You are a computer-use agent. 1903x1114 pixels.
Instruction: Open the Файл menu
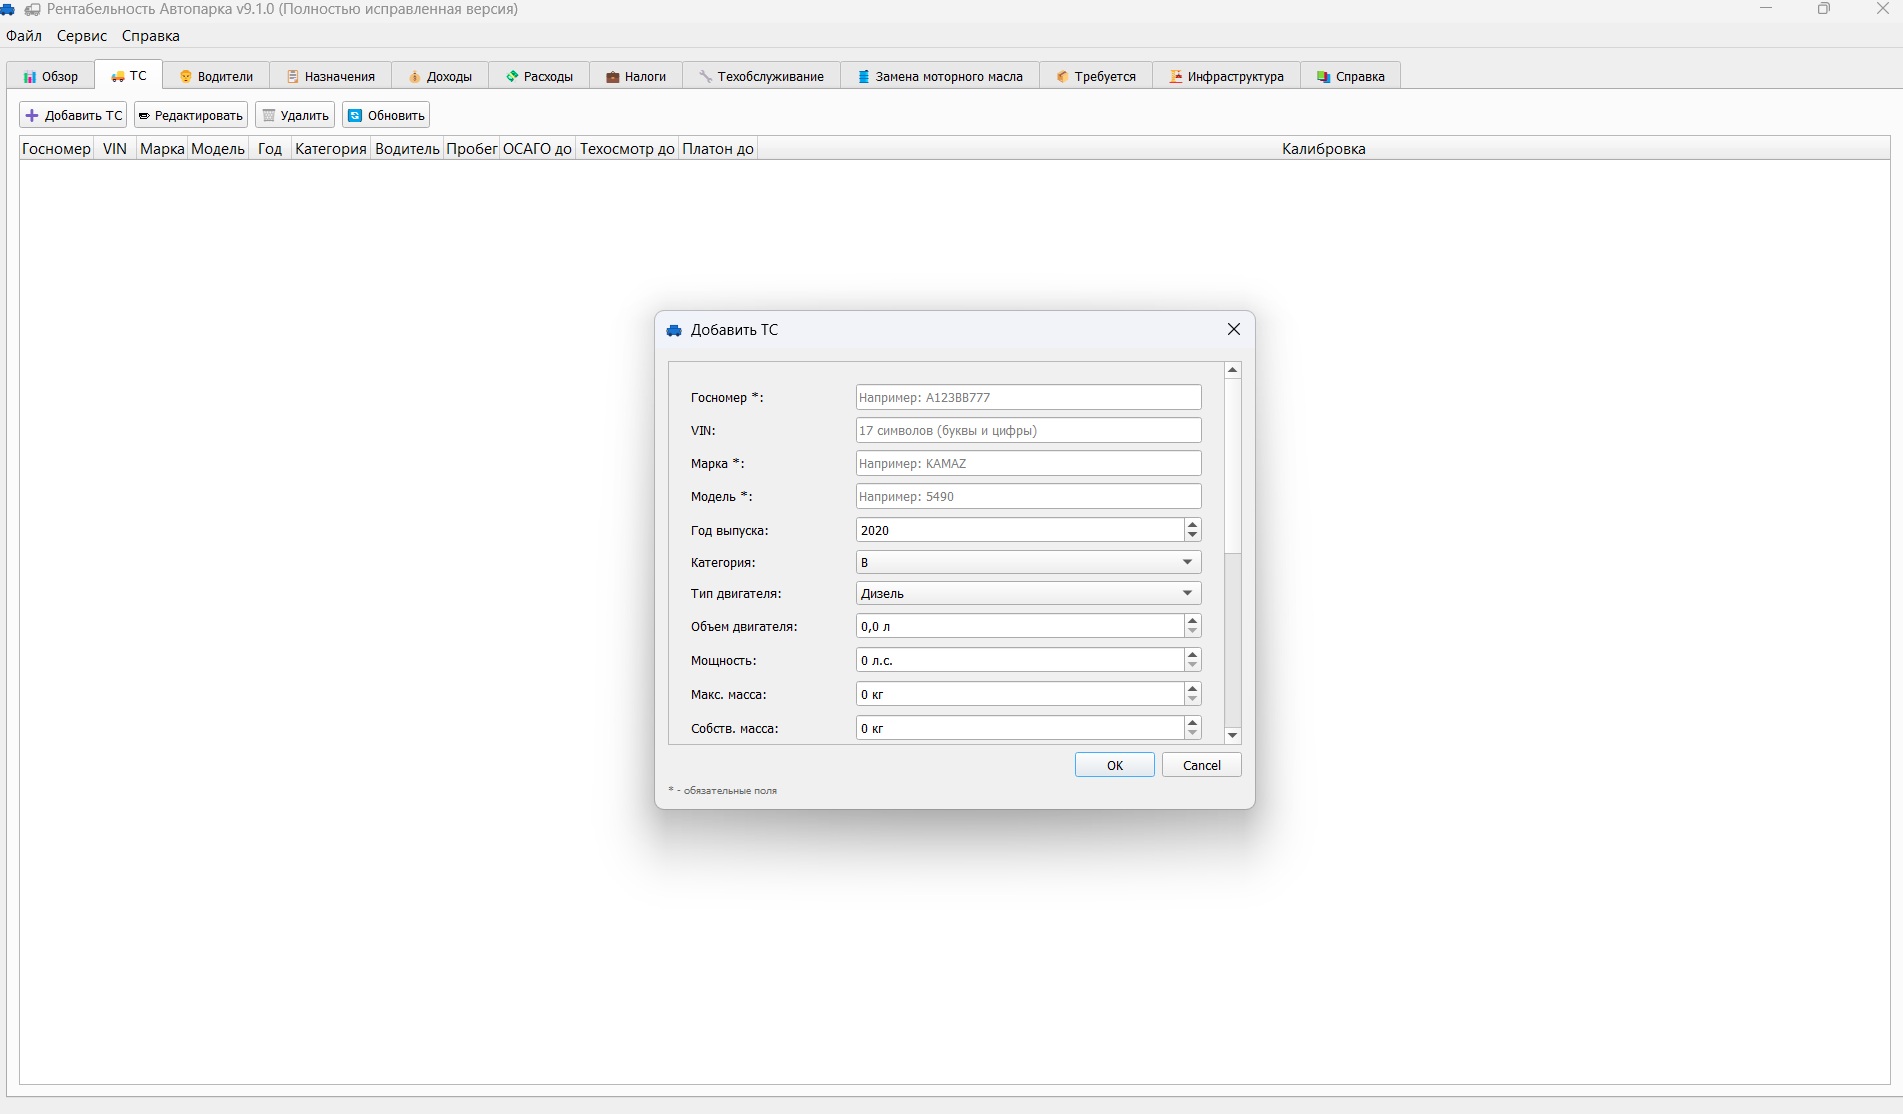tap(24, 36)
